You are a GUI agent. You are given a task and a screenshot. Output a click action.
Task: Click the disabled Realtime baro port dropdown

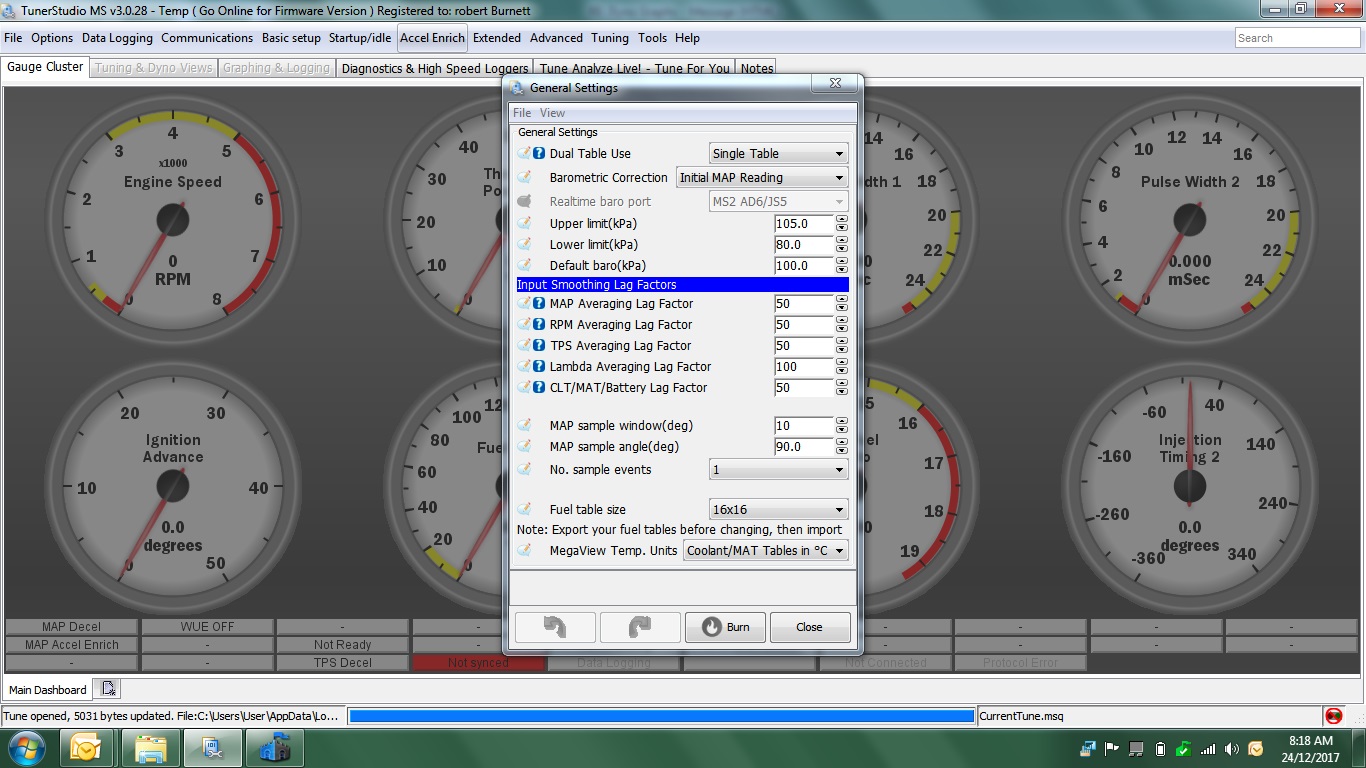point(779,201)
